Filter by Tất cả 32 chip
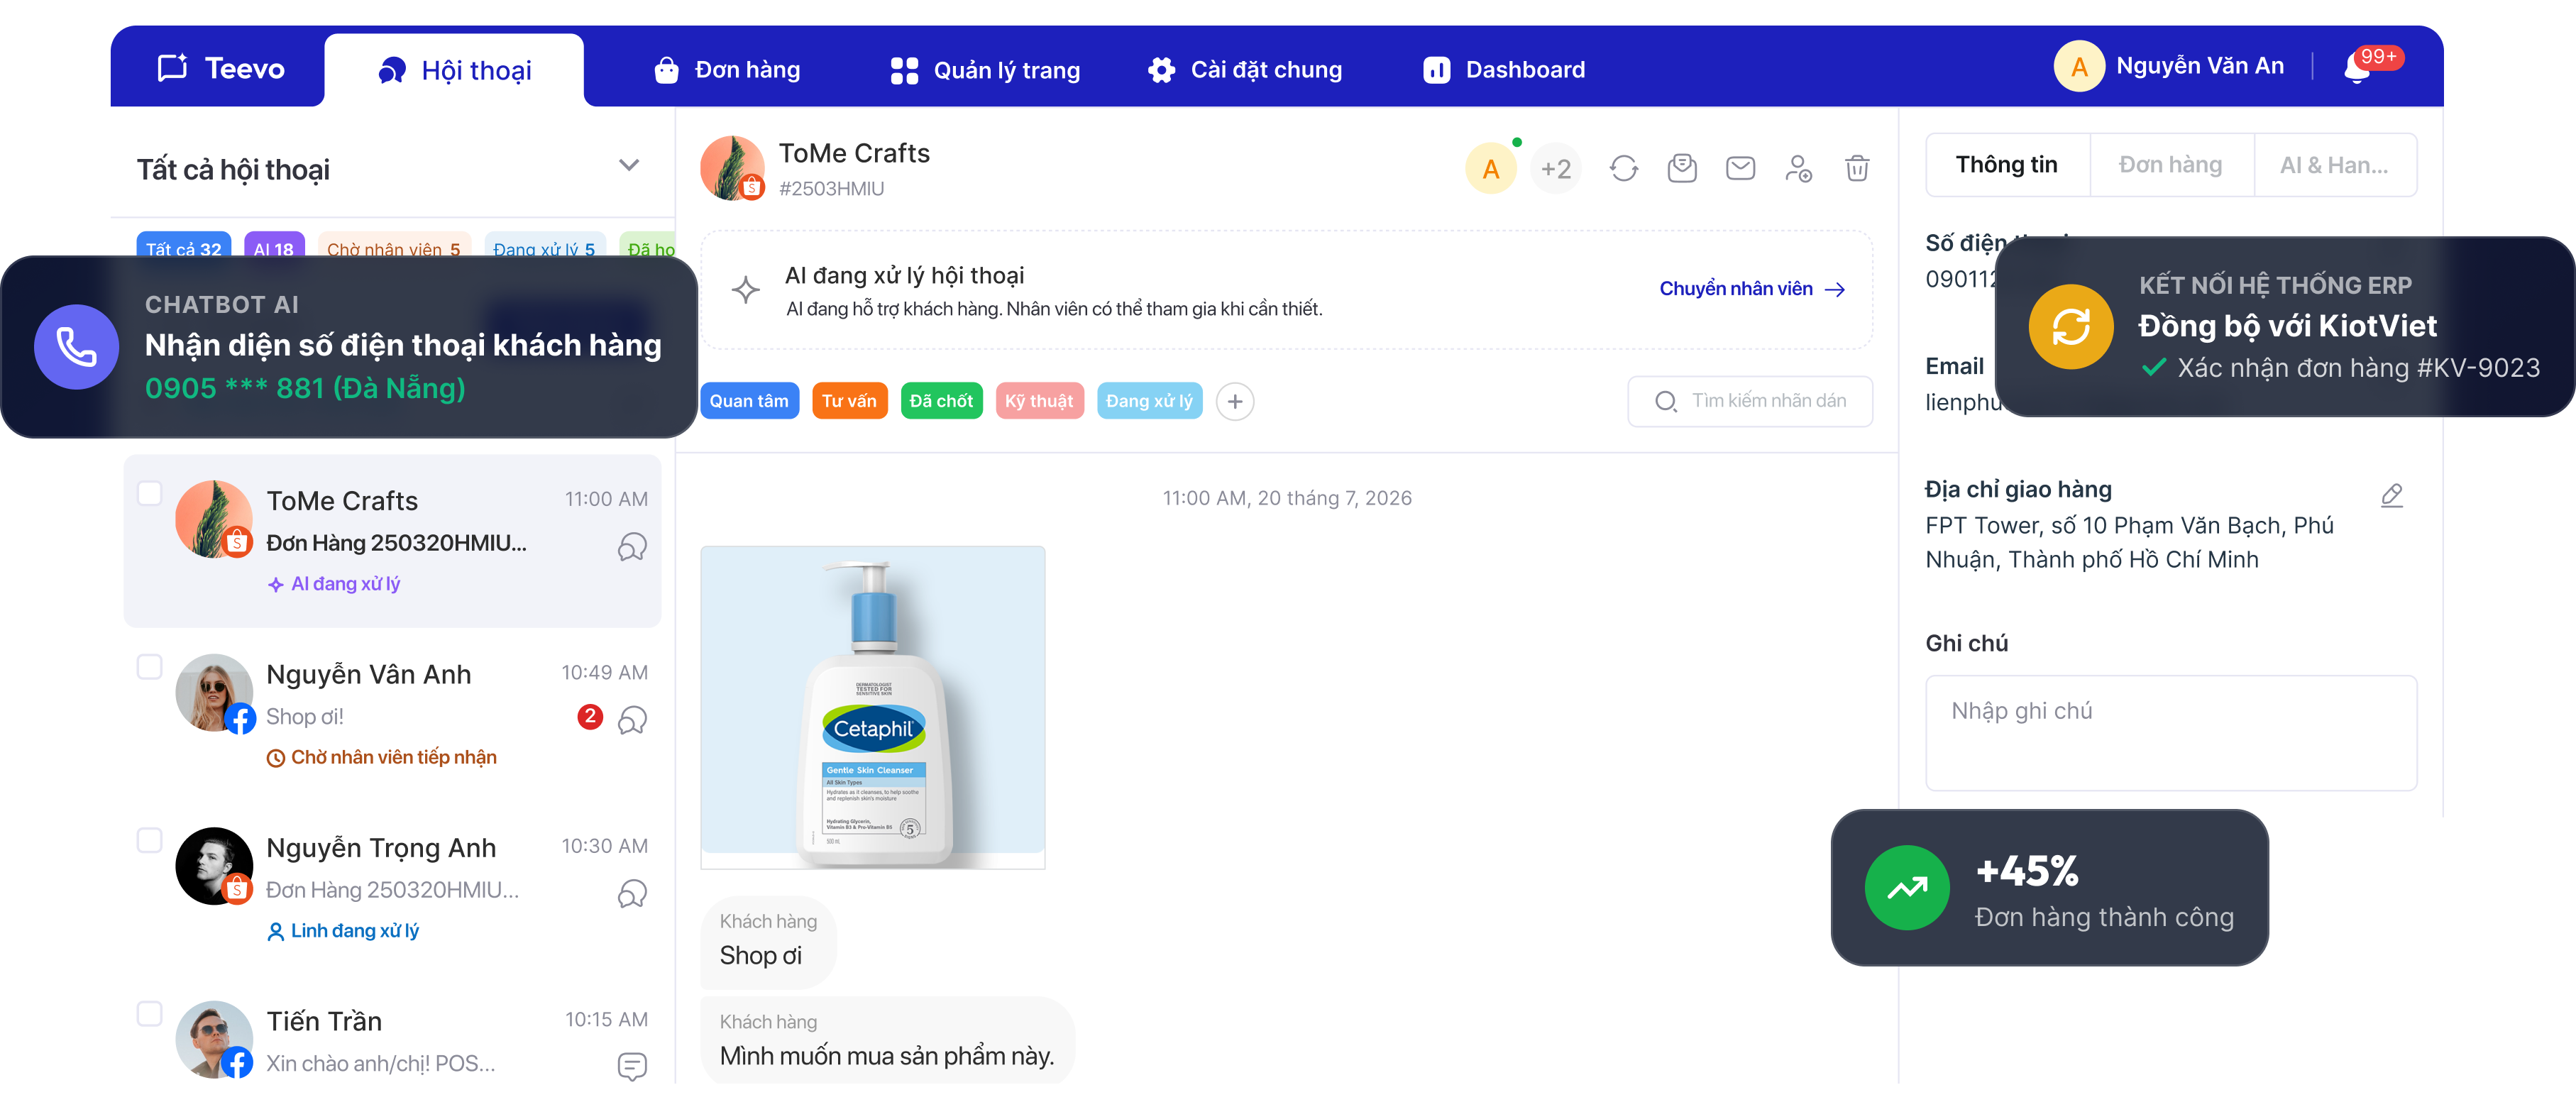The height and width of the screenshot is (1107, 2576). pos(183,248)
